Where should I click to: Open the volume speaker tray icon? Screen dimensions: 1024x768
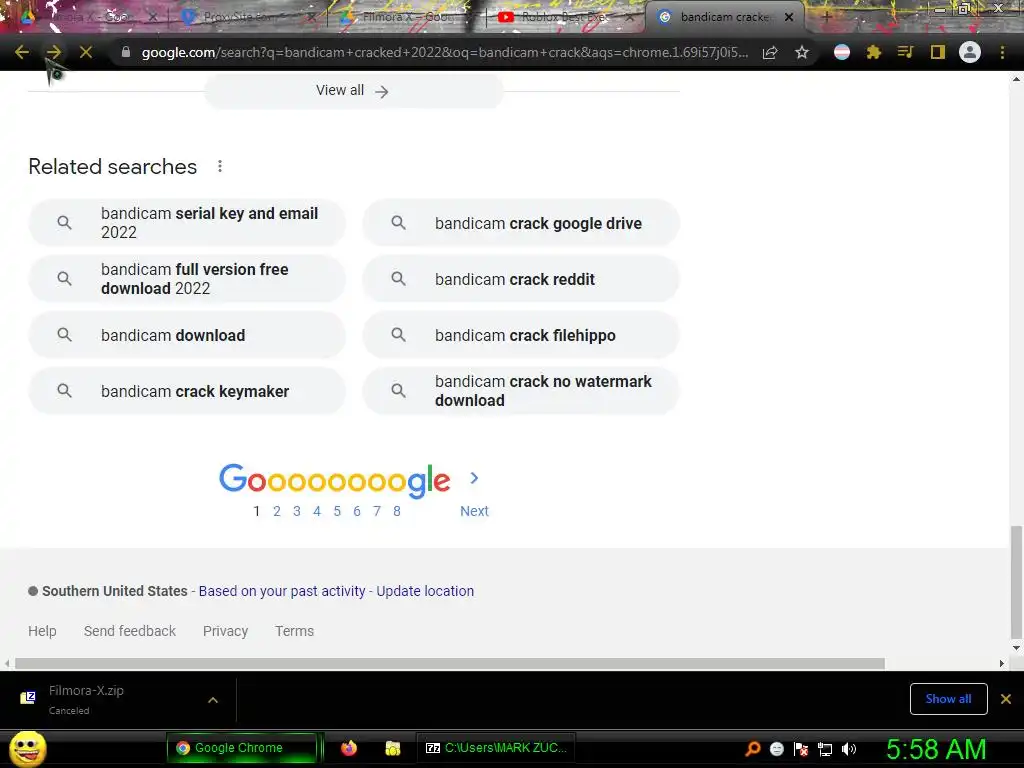pos(848,749)
